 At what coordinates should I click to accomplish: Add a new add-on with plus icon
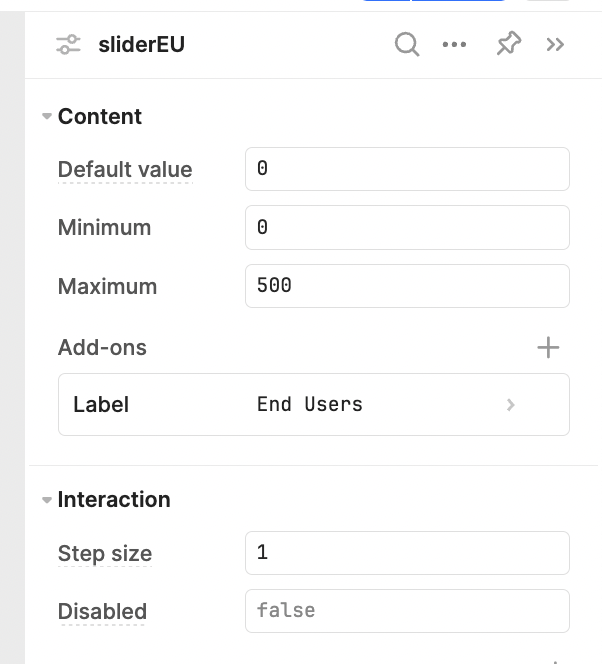[x=548, y=348]
